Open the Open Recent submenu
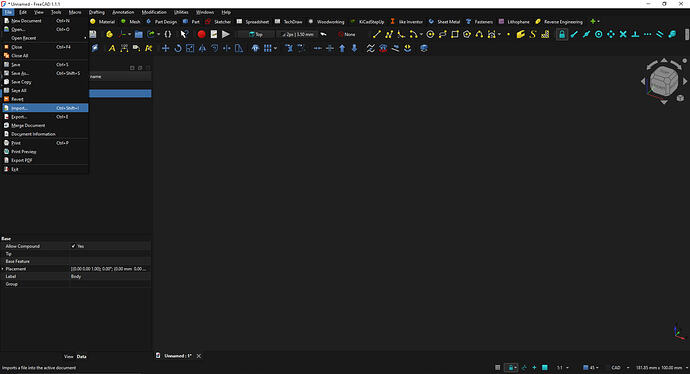 [45, 38]
